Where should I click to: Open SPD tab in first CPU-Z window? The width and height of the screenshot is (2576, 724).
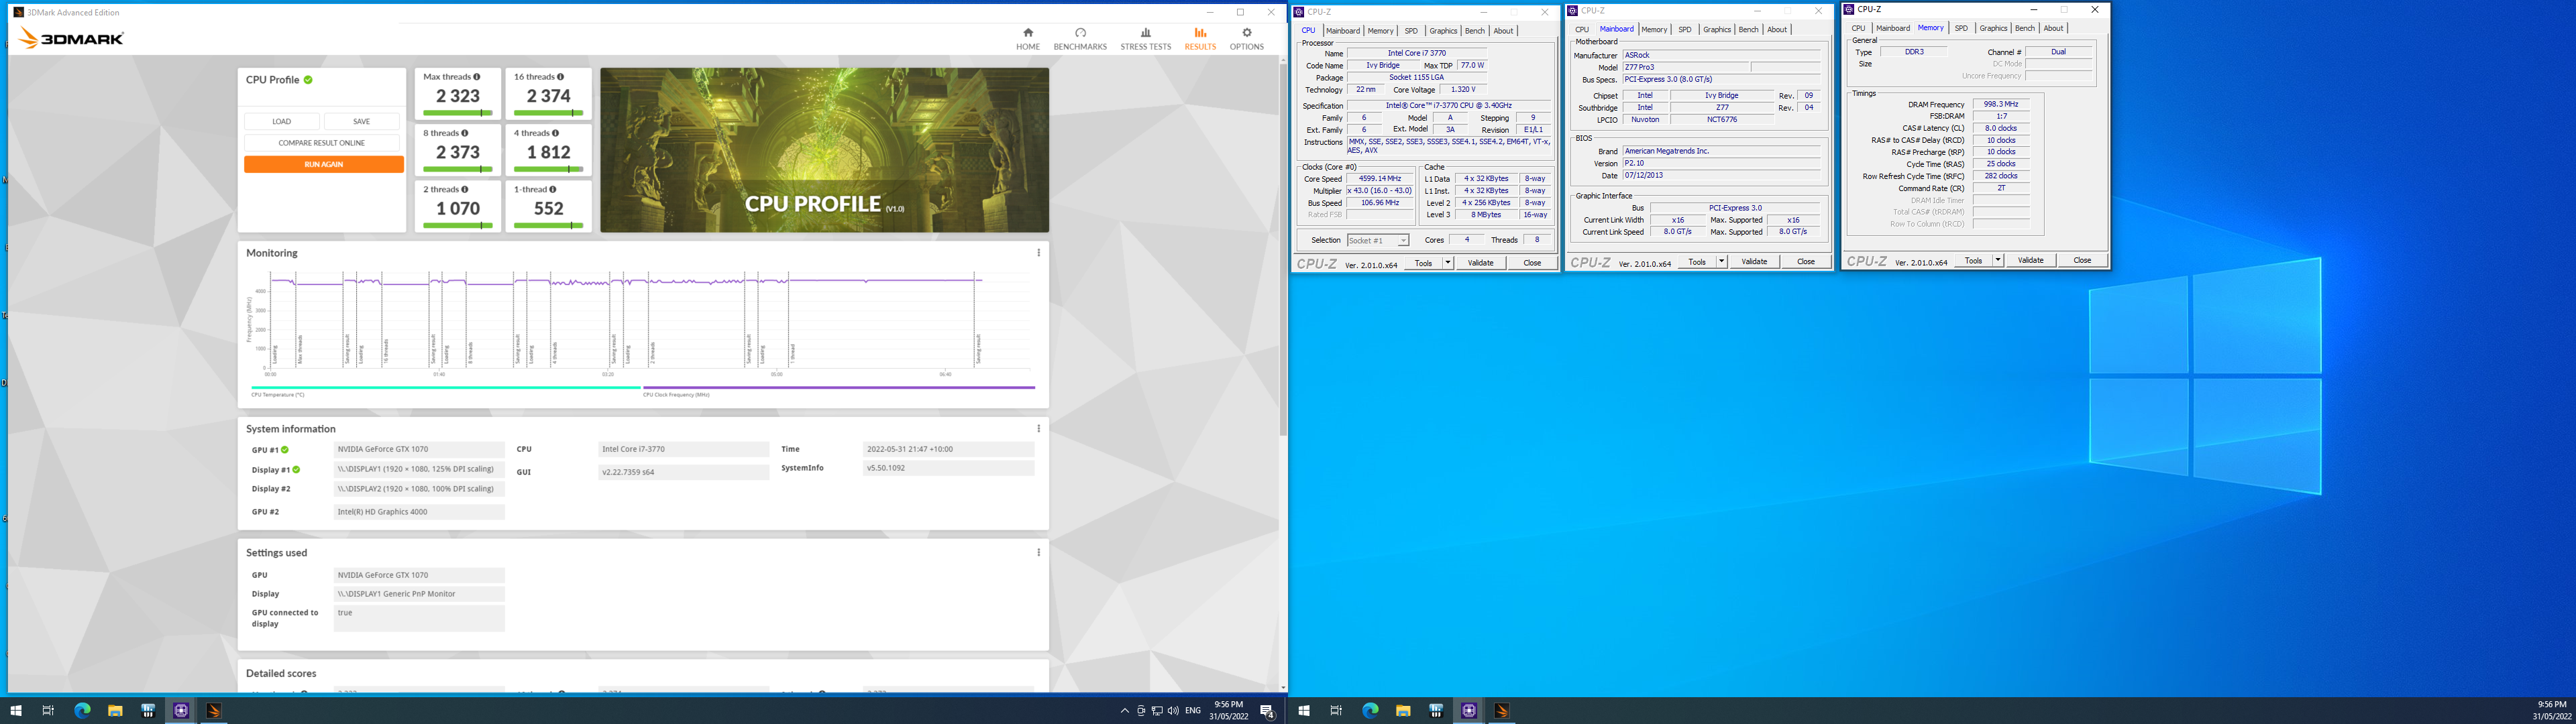tap(1411, 31)
